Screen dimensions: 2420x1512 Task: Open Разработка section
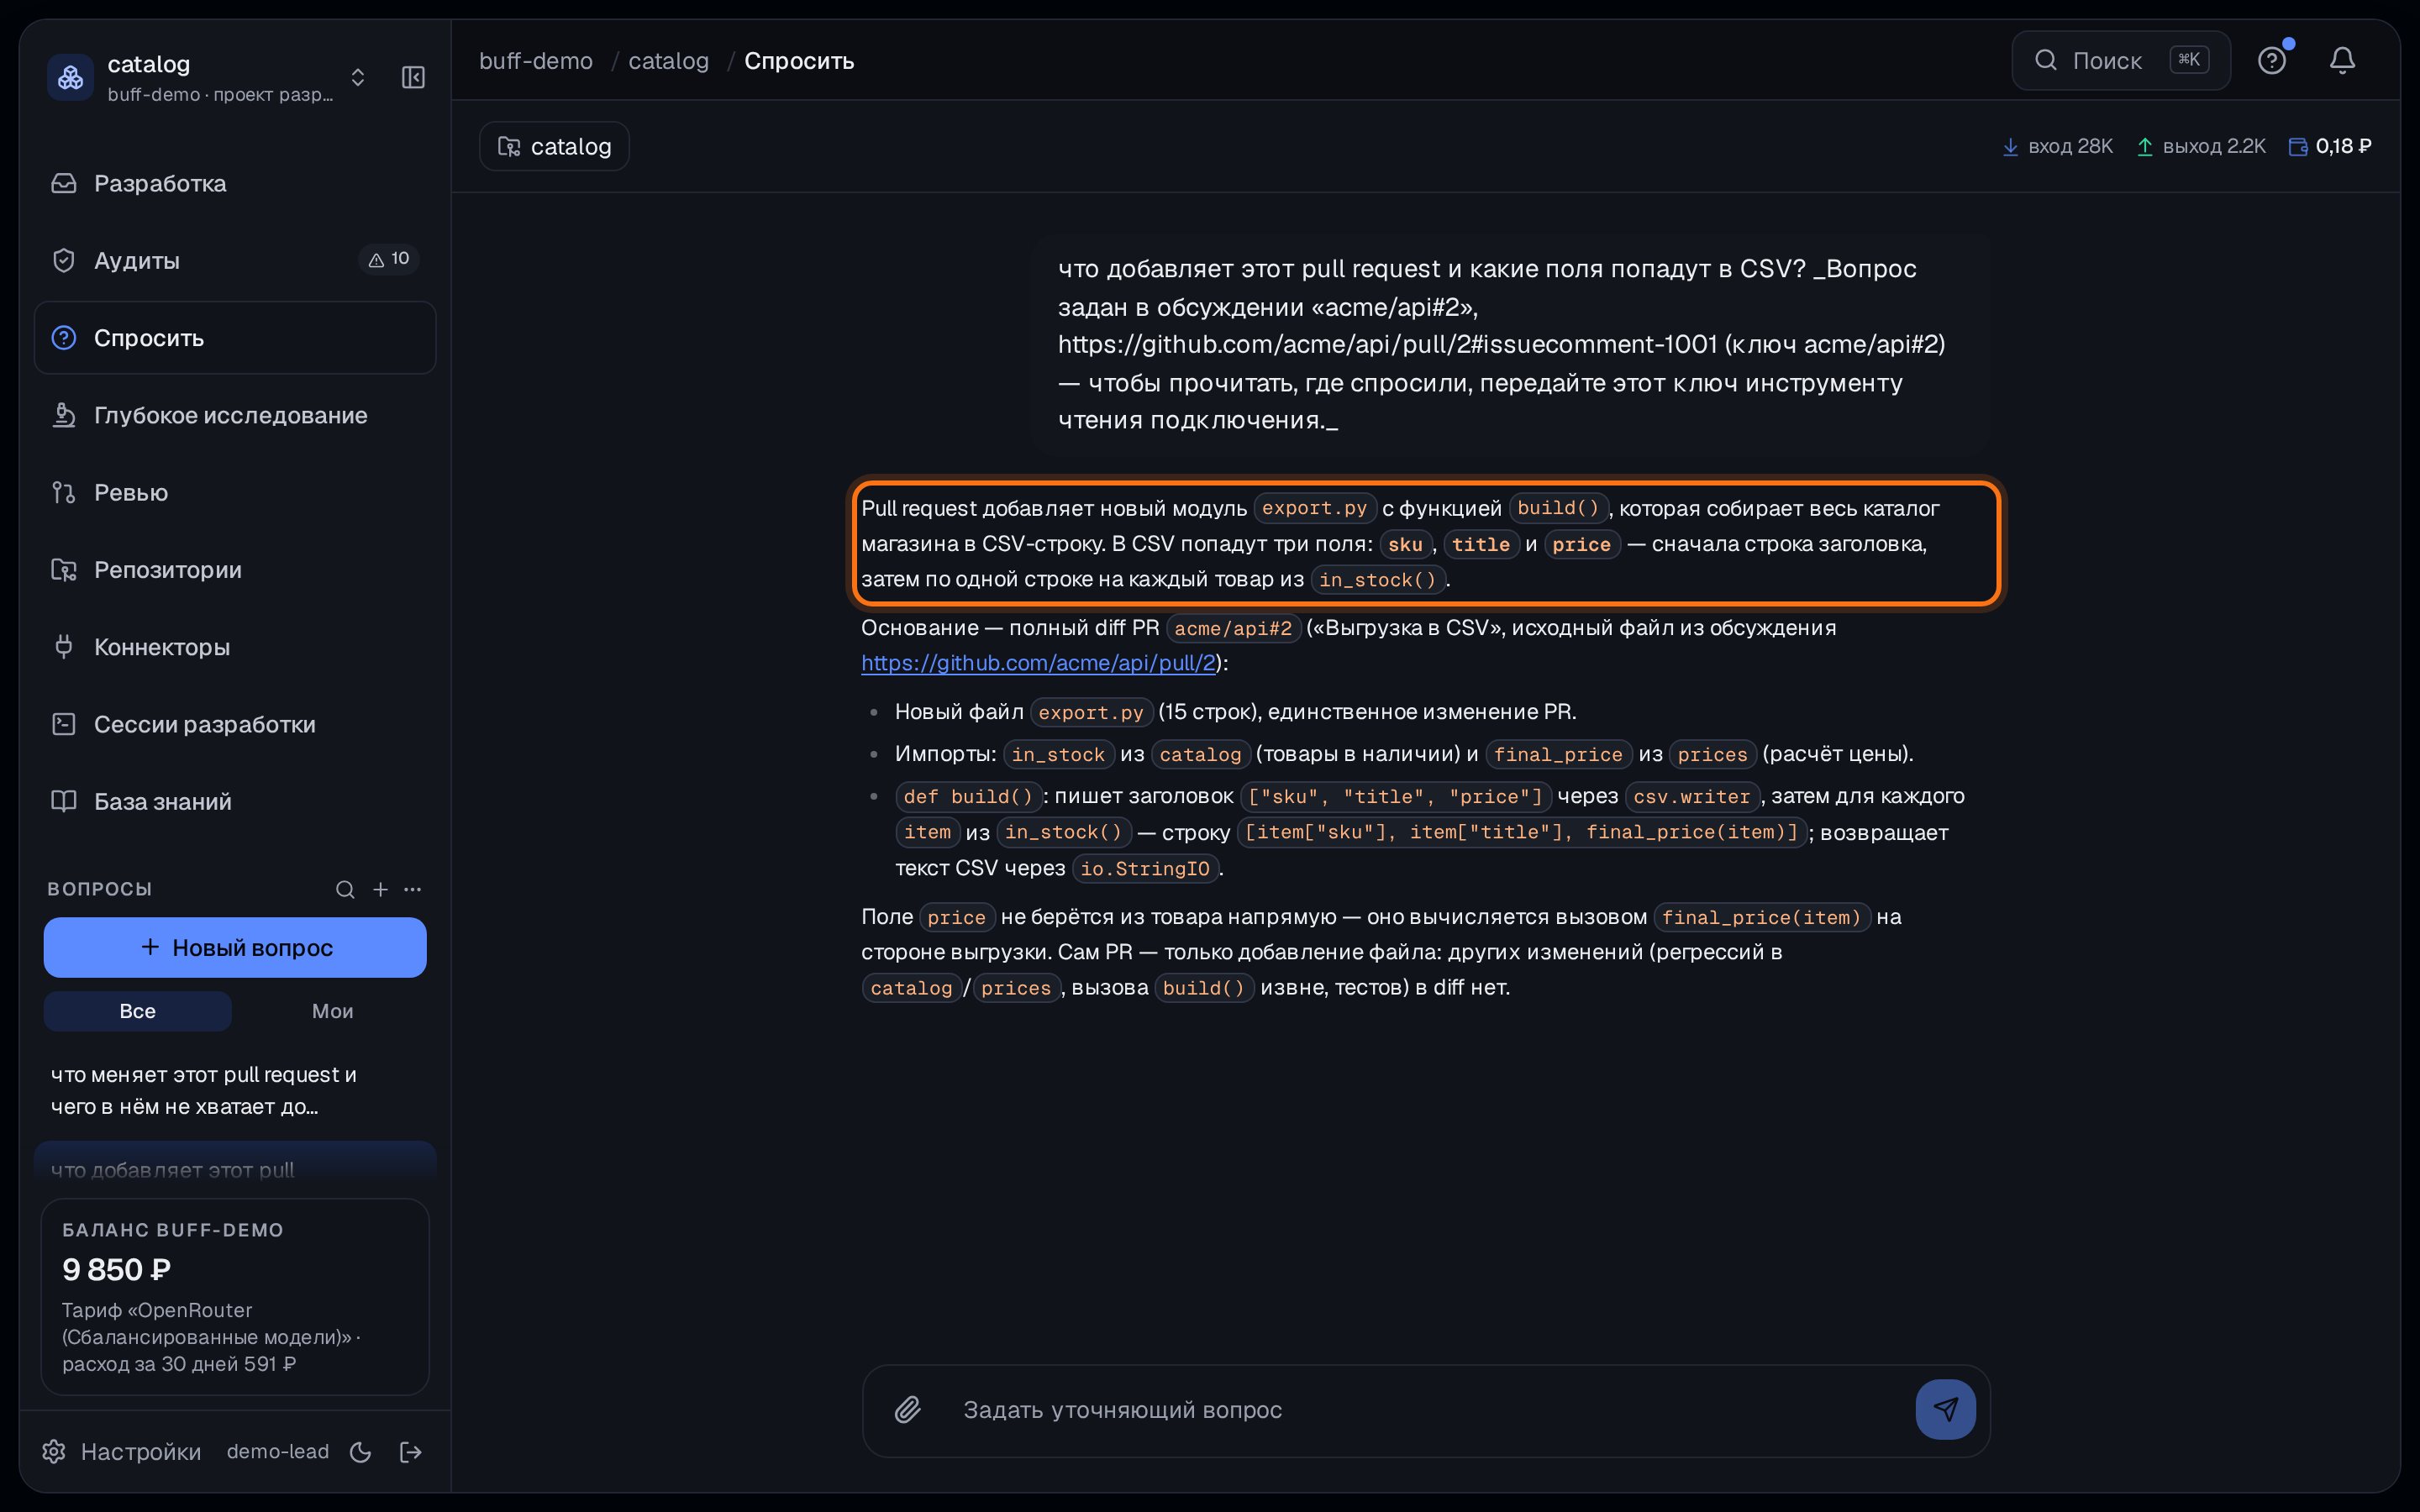click(x=235, y=183)
